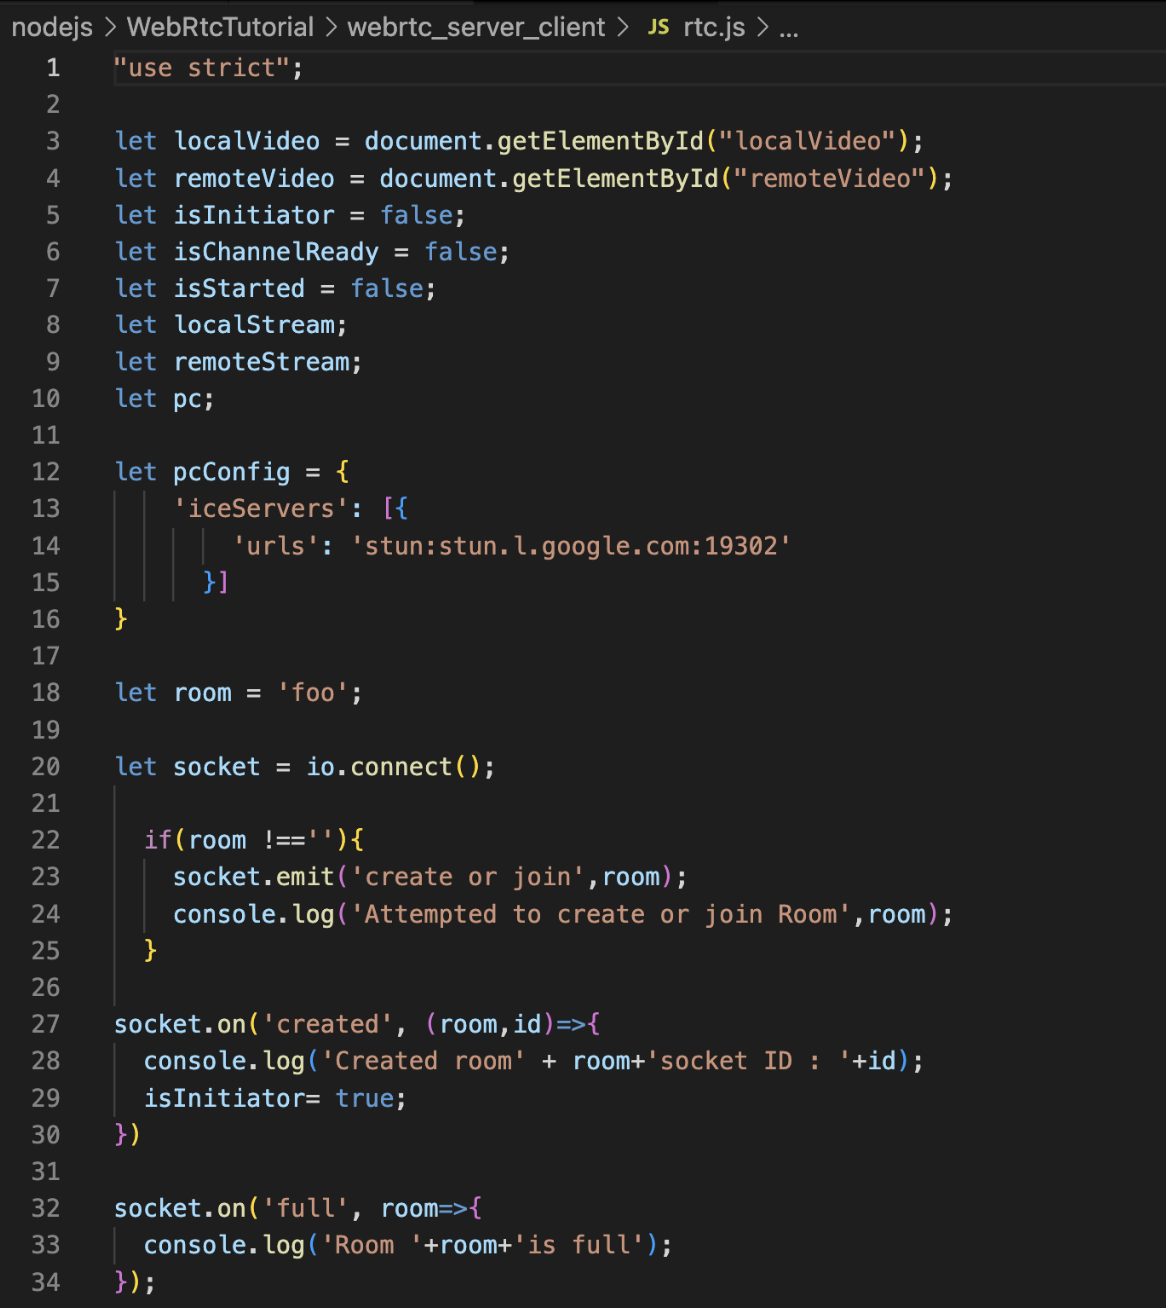Click line number 12 in gutter
This screenshot has height=1308, width=1166.
(46, 472)
